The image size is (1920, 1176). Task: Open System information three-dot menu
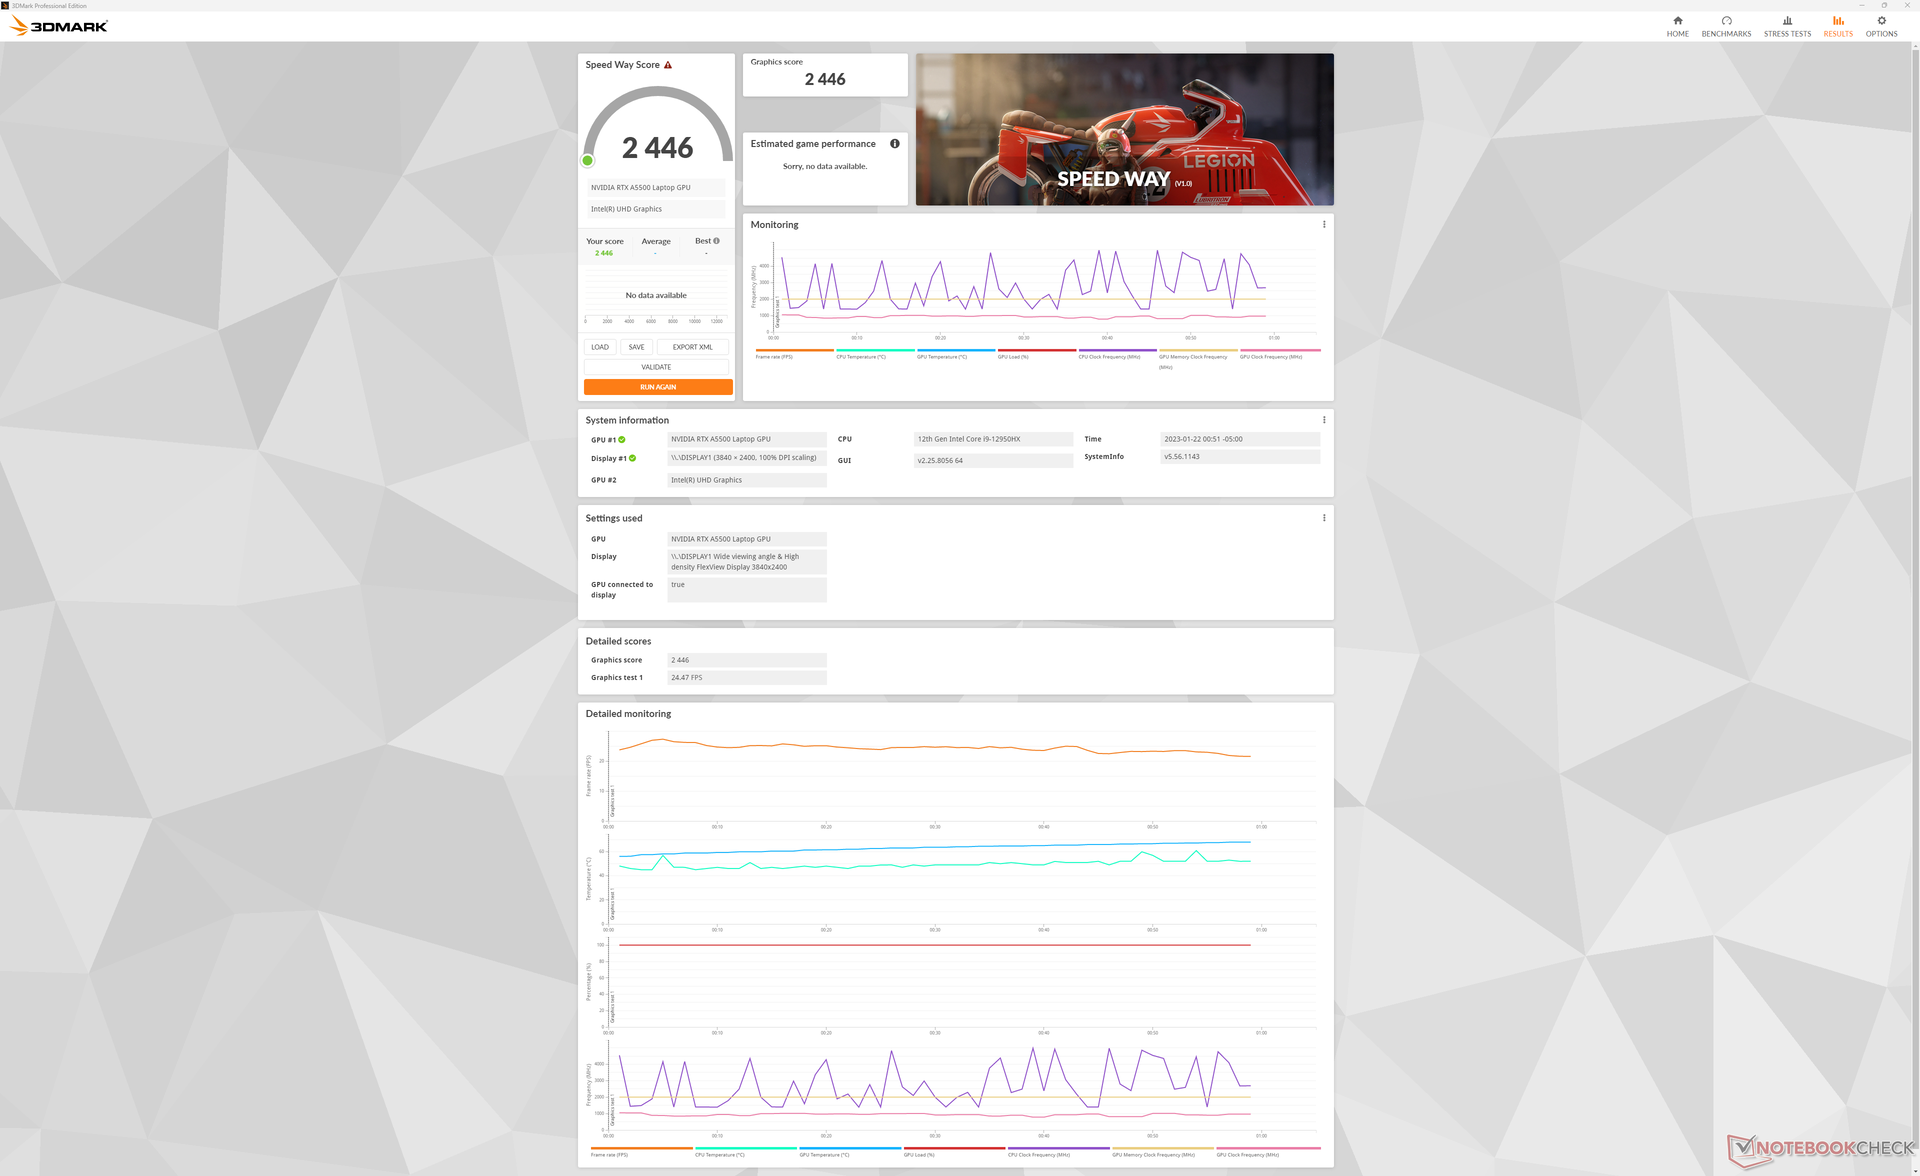pos(1324,420)
